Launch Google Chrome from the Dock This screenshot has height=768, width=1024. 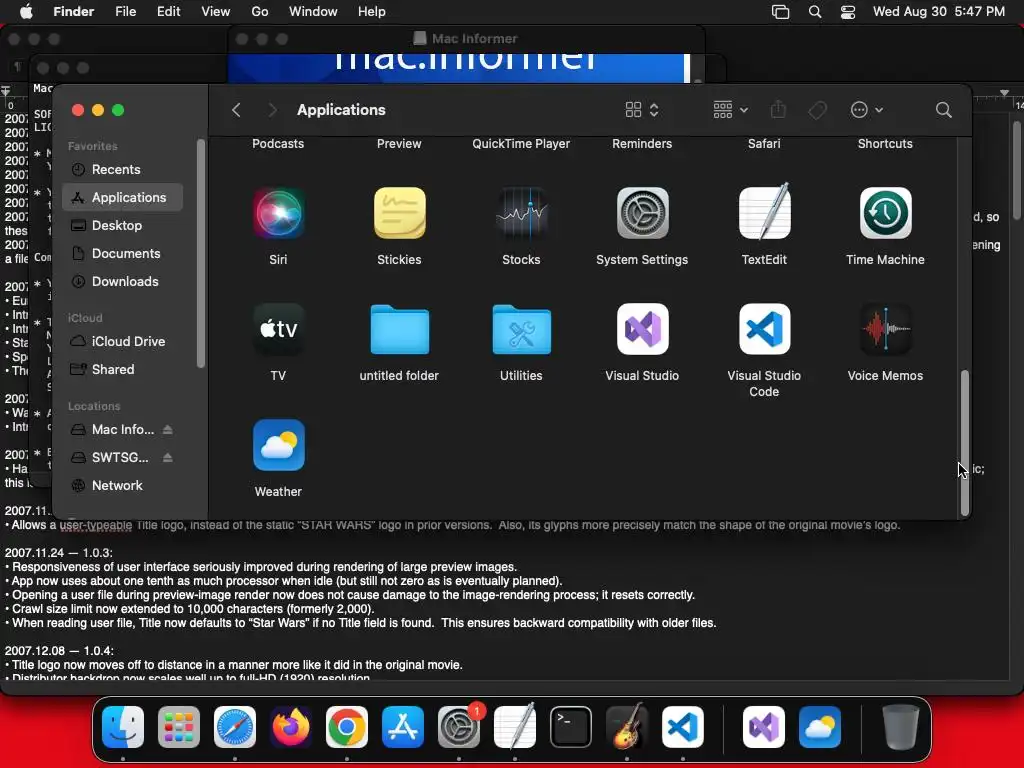click(x=347, y=727)
